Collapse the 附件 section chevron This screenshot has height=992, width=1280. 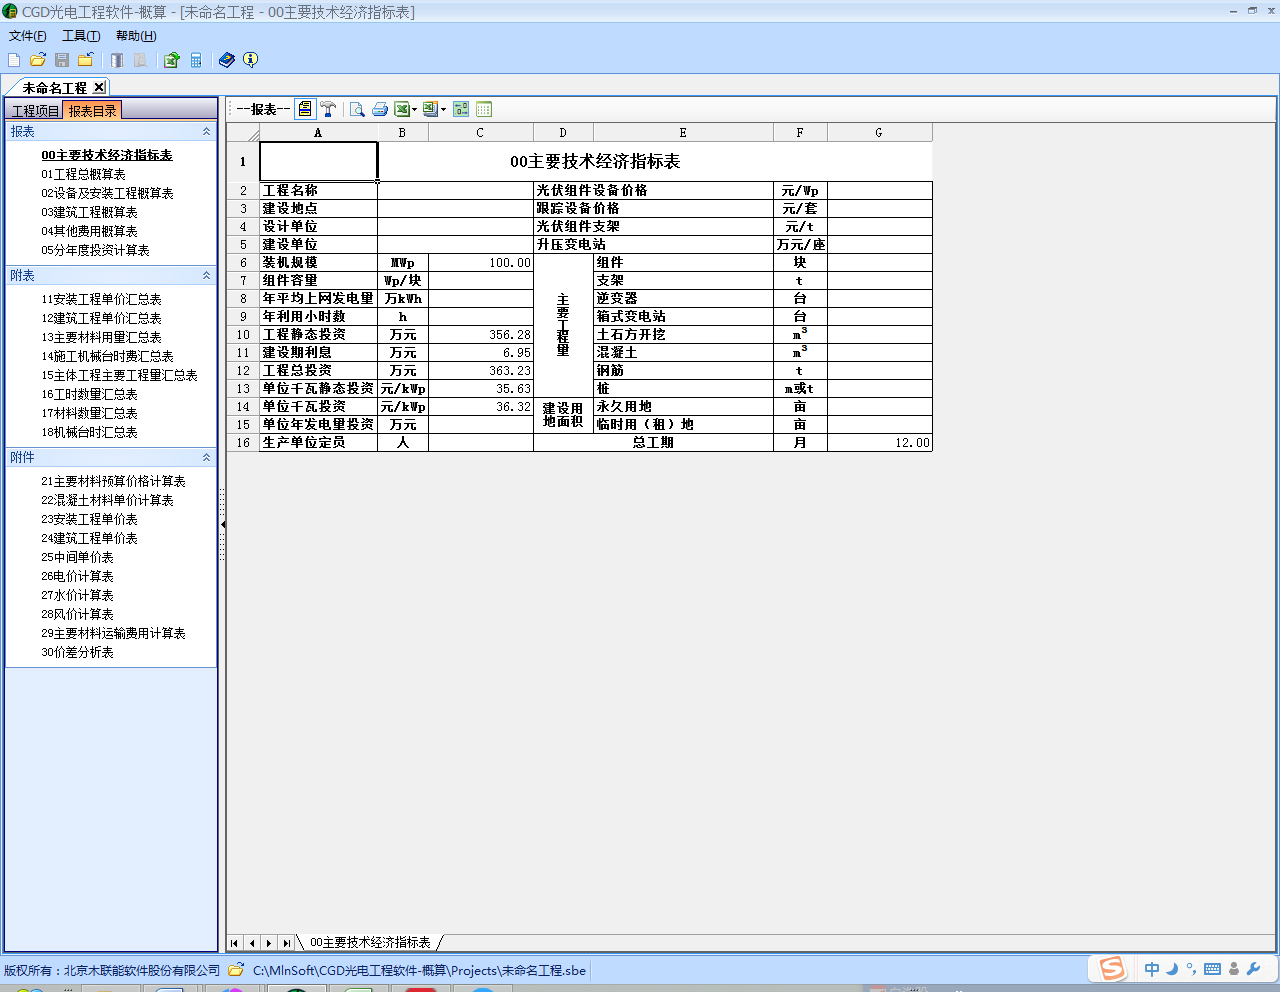point(207,457)
